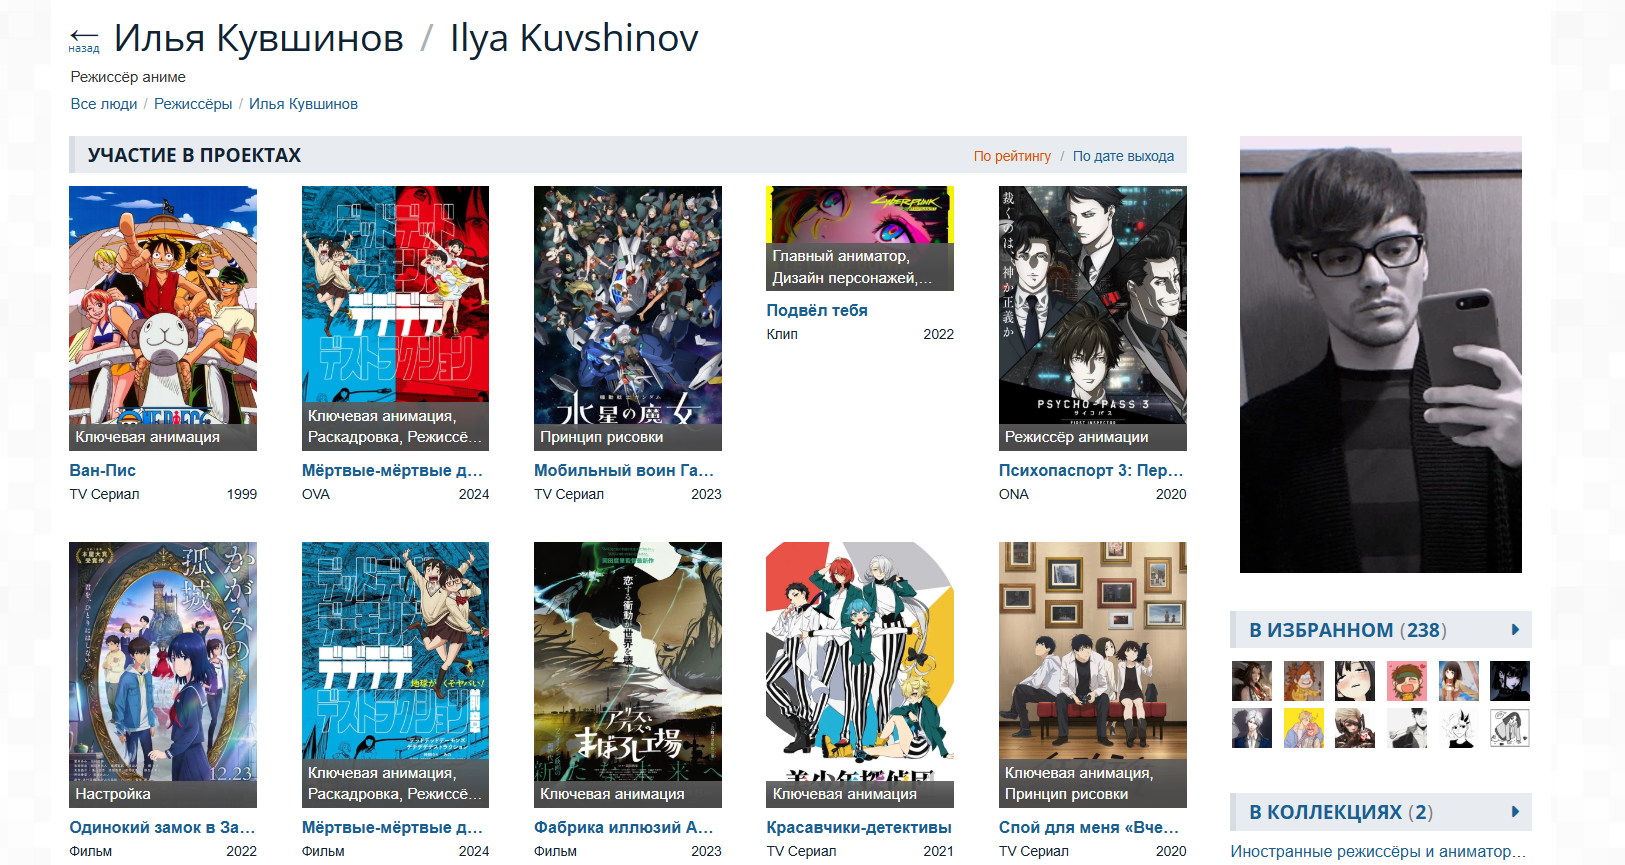
Task: Expand the В избранном section arrow
Action: (1515, 630)
